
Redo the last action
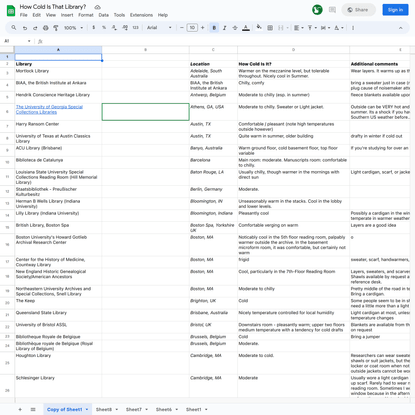[x=35, y=28]
